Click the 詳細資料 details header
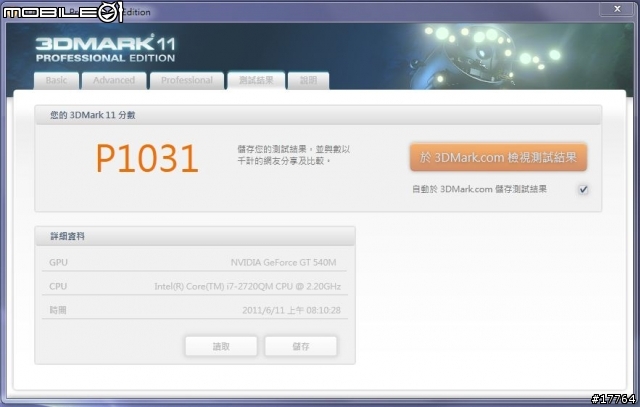 point(67,236)
